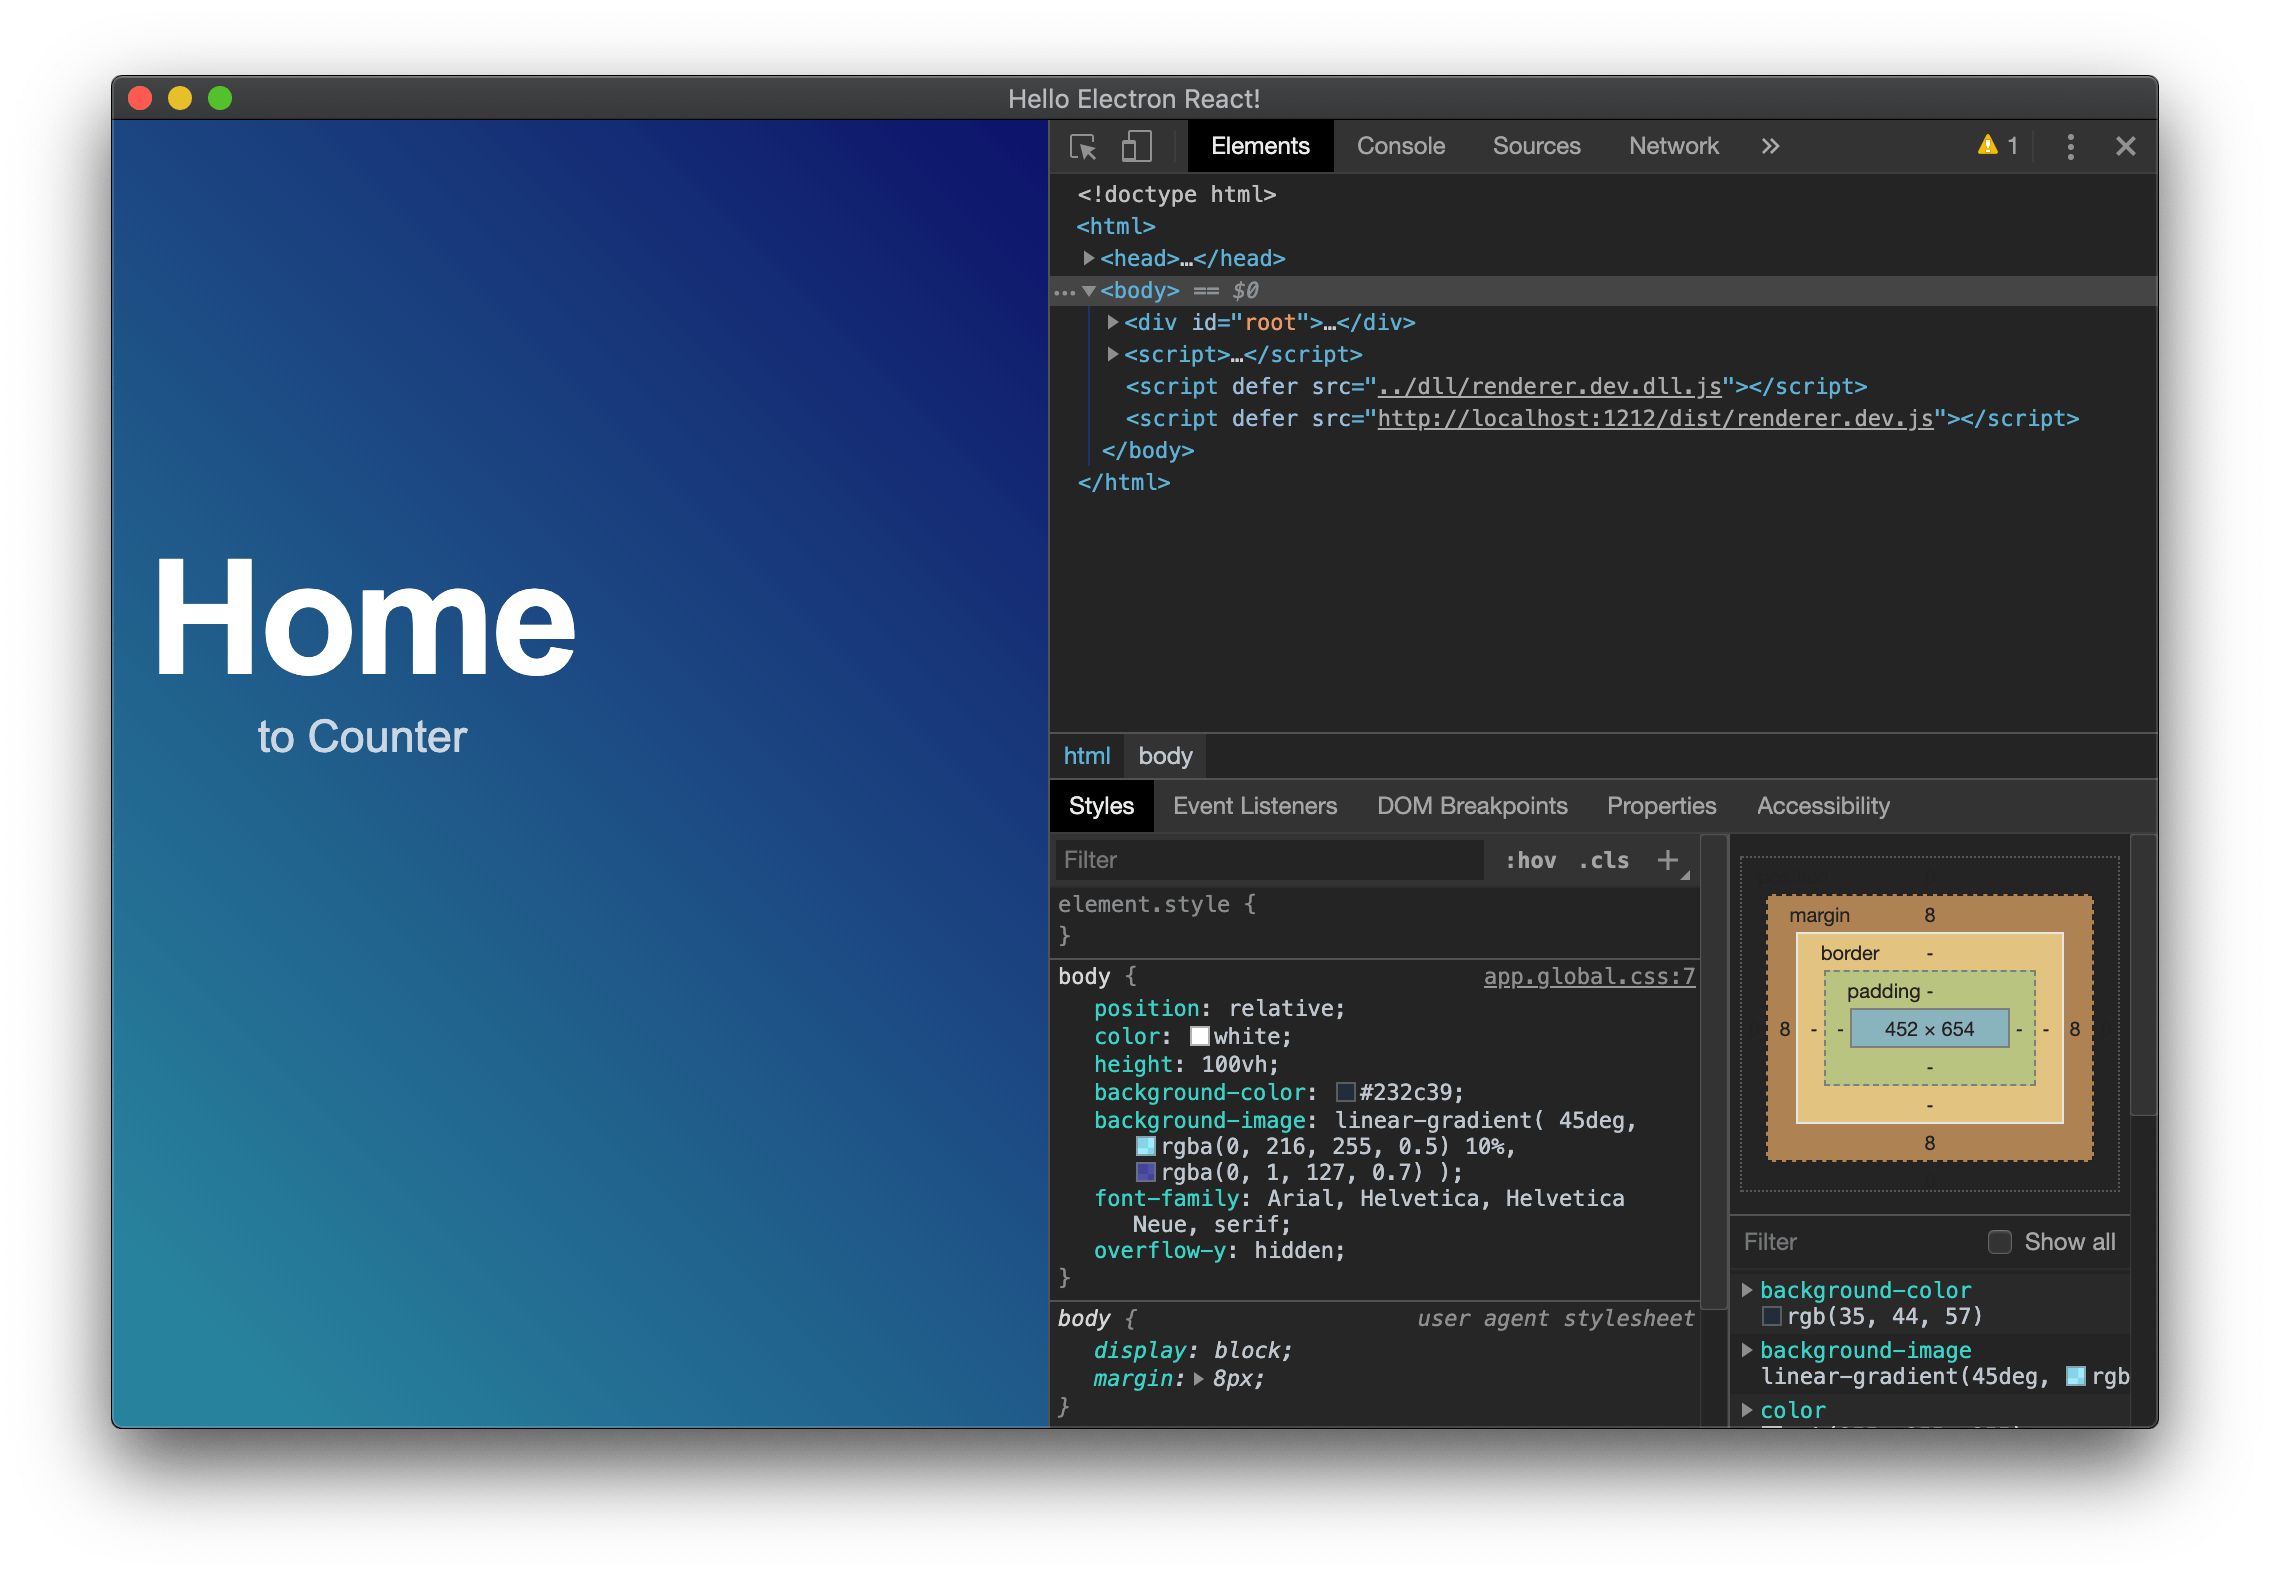Toggle the .cls classes pane
Image resolution: width=2270 pixels, height=1576 pixels.
click(1603, 860)
